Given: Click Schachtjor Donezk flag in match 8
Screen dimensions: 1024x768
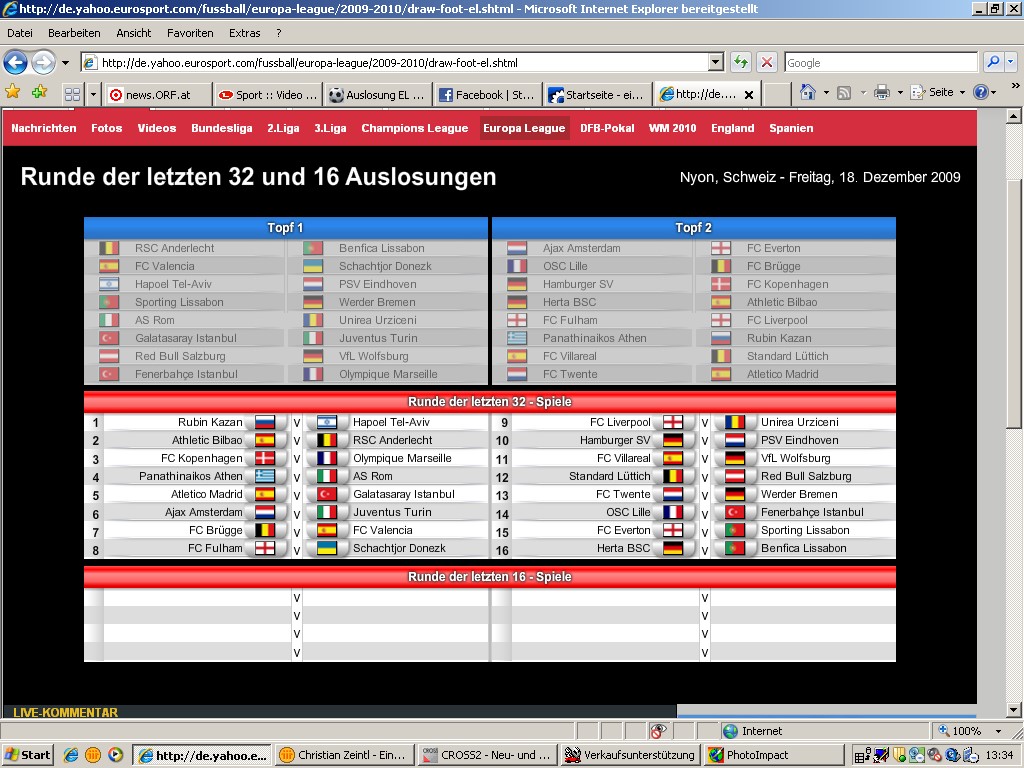Looking at the screenshot, I should [327, 548].
